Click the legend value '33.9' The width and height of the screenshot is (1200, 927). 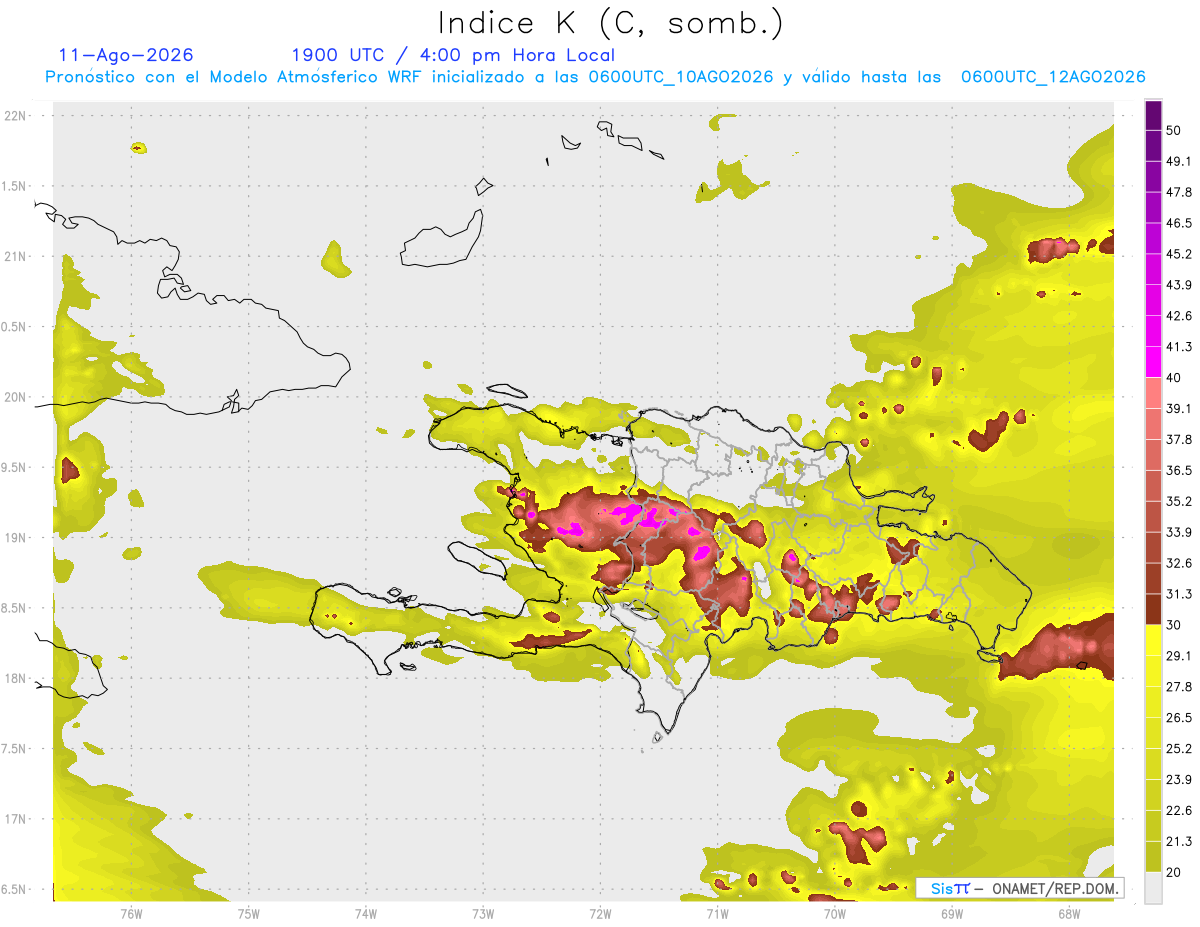coord(1179,532)
